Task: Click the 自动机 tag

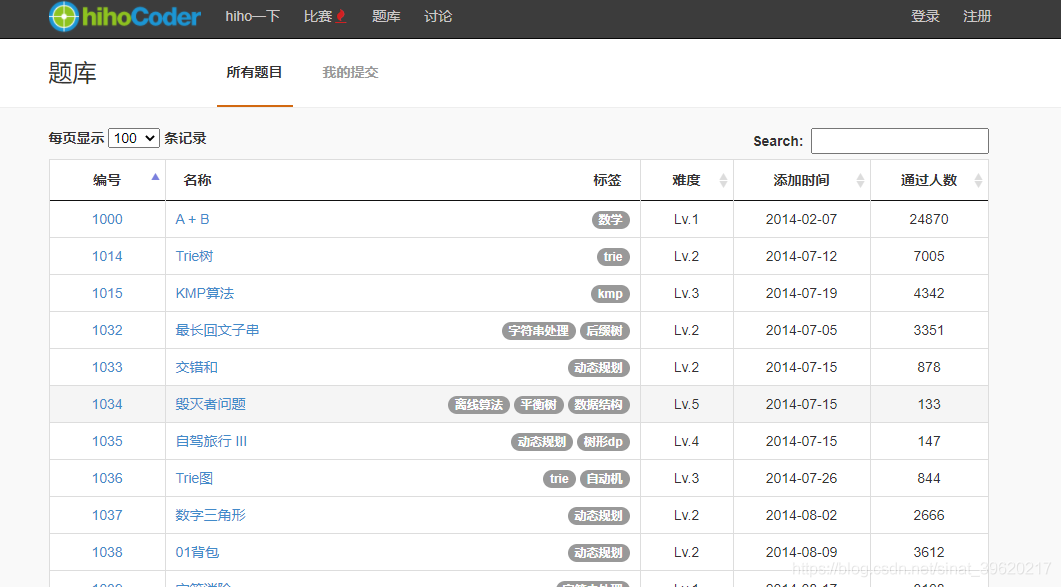Action: tap(605, 479)
